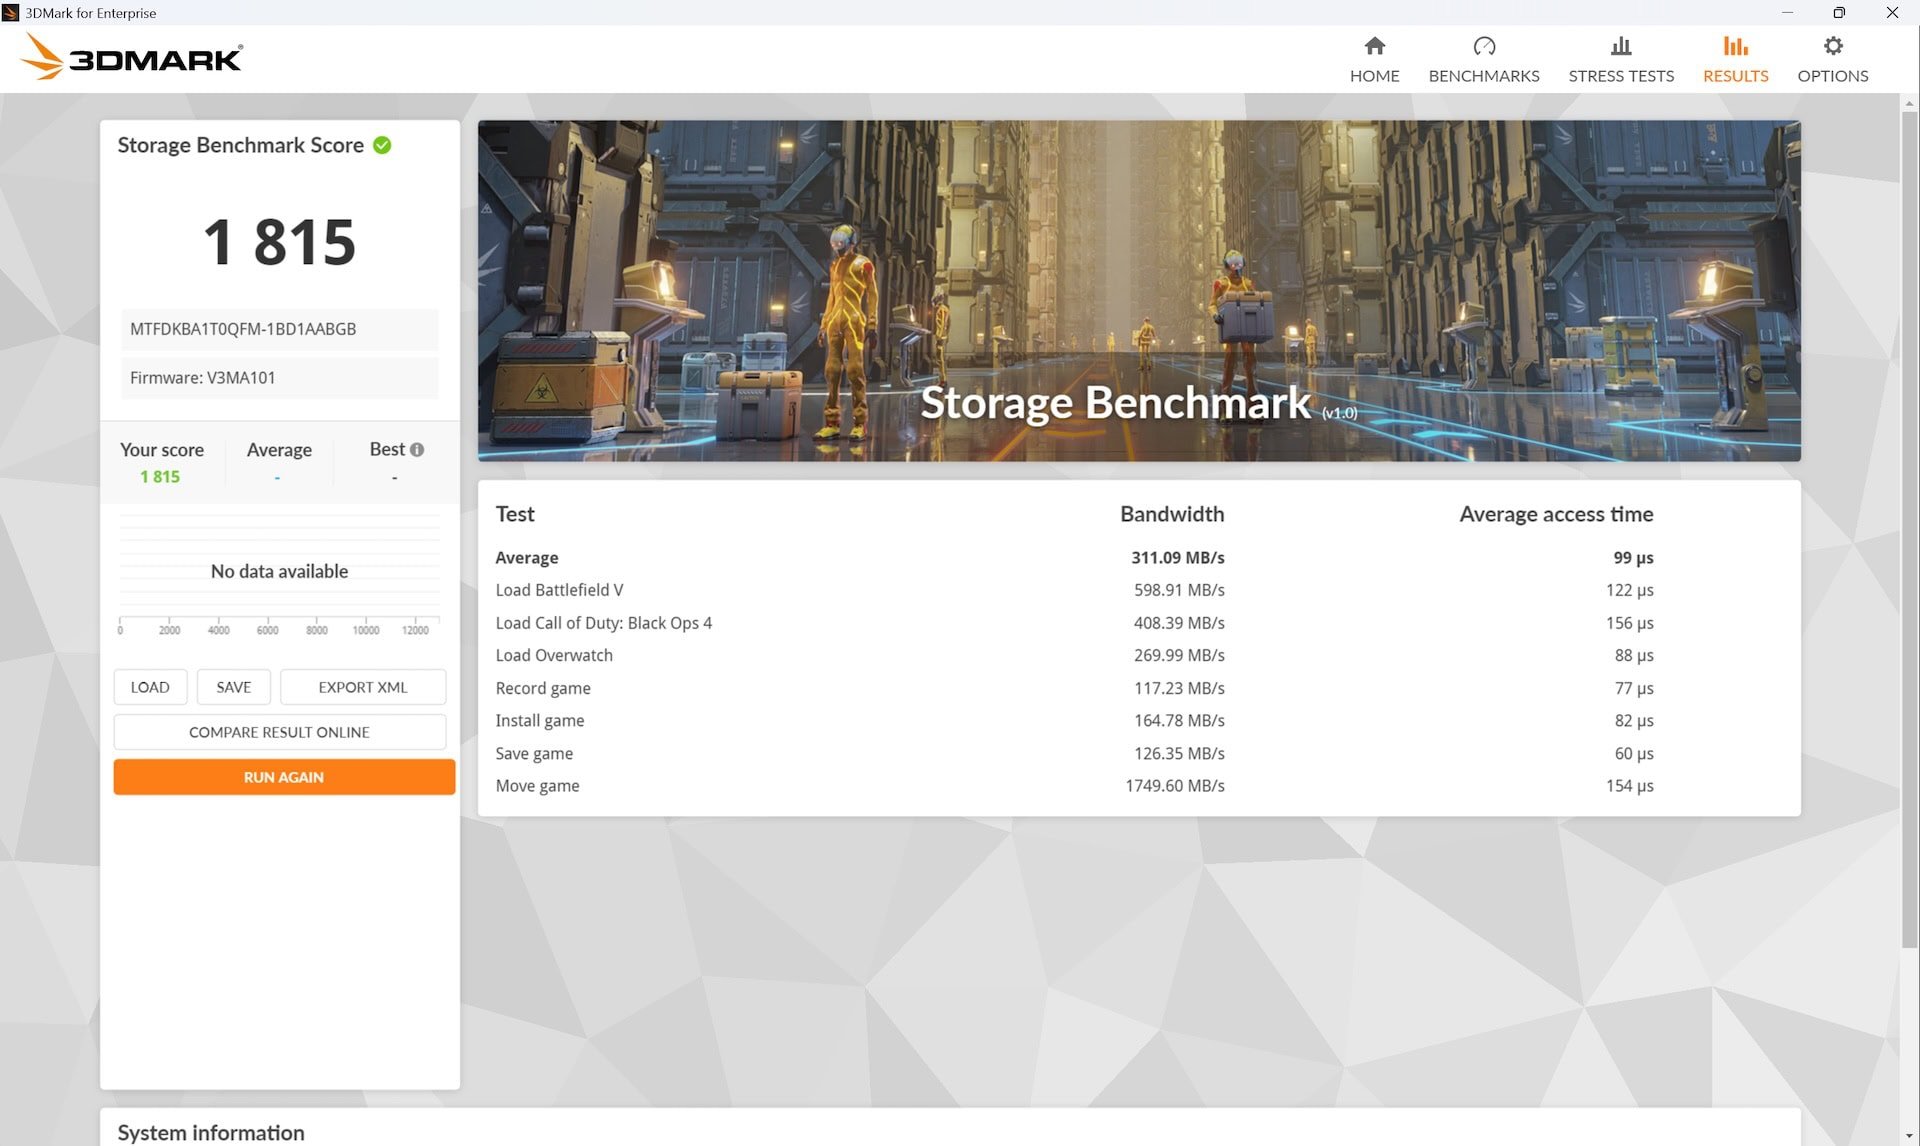Click the 3DMark title bar app icon
1920x1146 pixels.
[x=11, y=13]
